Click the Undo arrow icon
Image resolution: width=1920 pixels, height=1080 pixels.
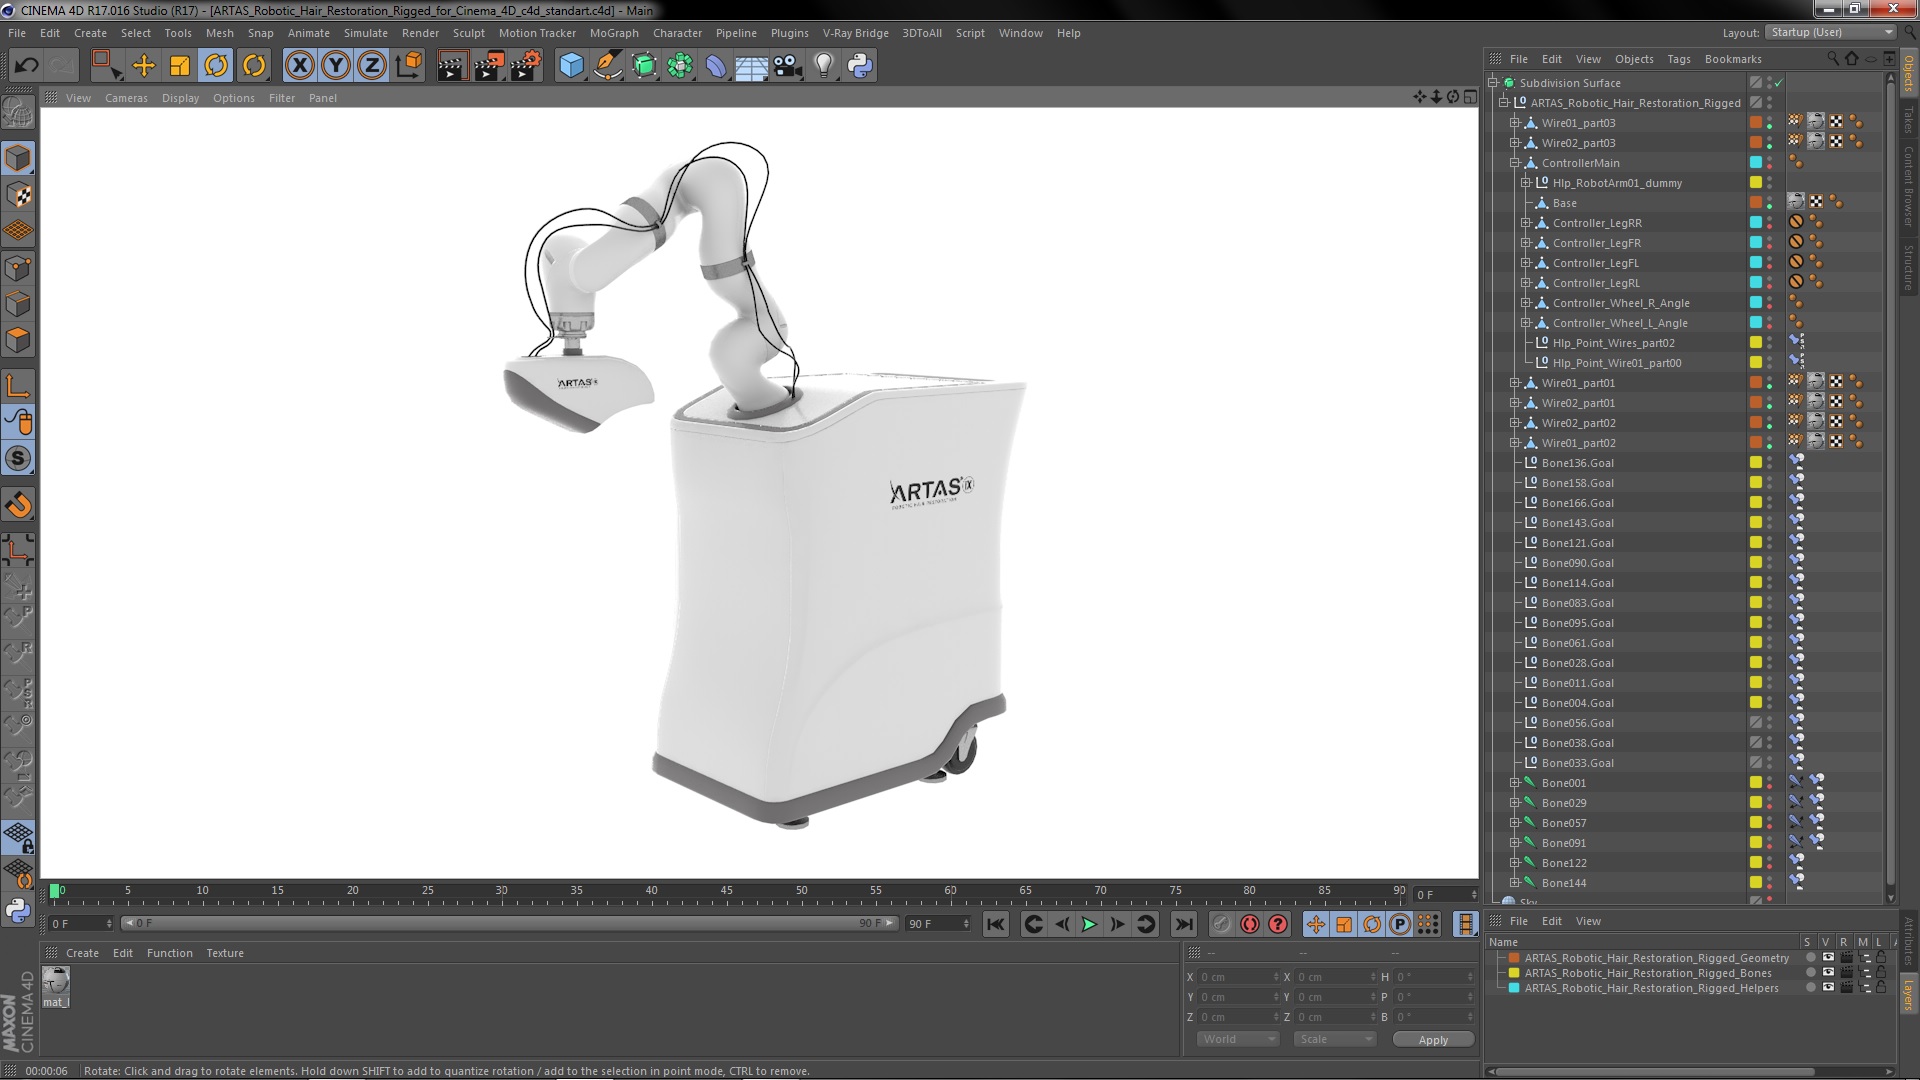point(26,66)
